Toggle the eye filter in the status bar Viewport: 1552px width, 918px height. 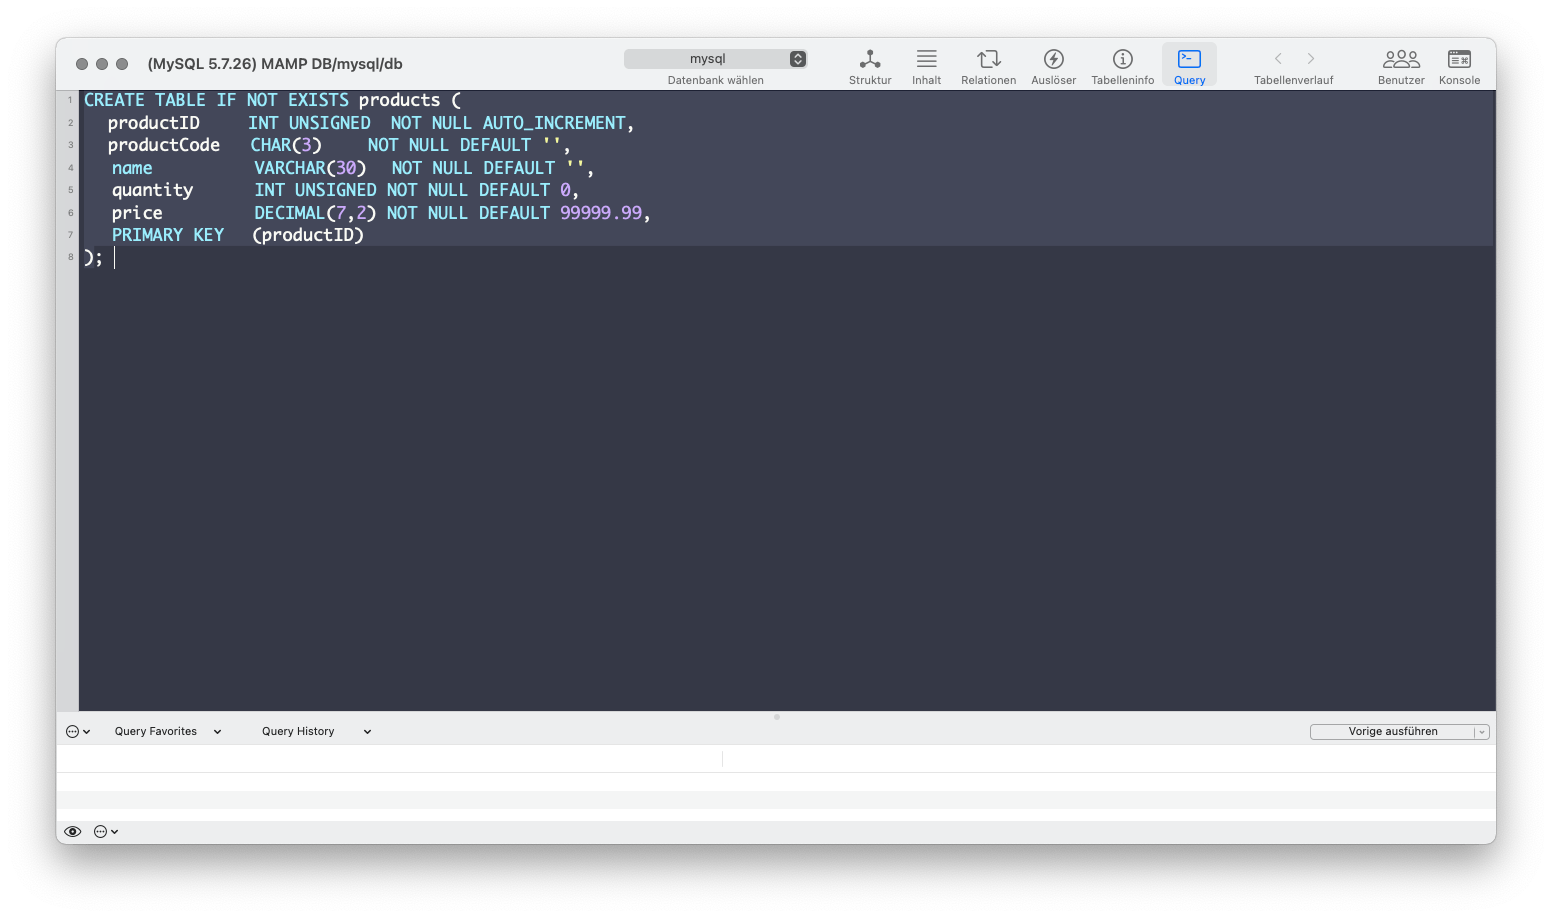pos(72,831)
